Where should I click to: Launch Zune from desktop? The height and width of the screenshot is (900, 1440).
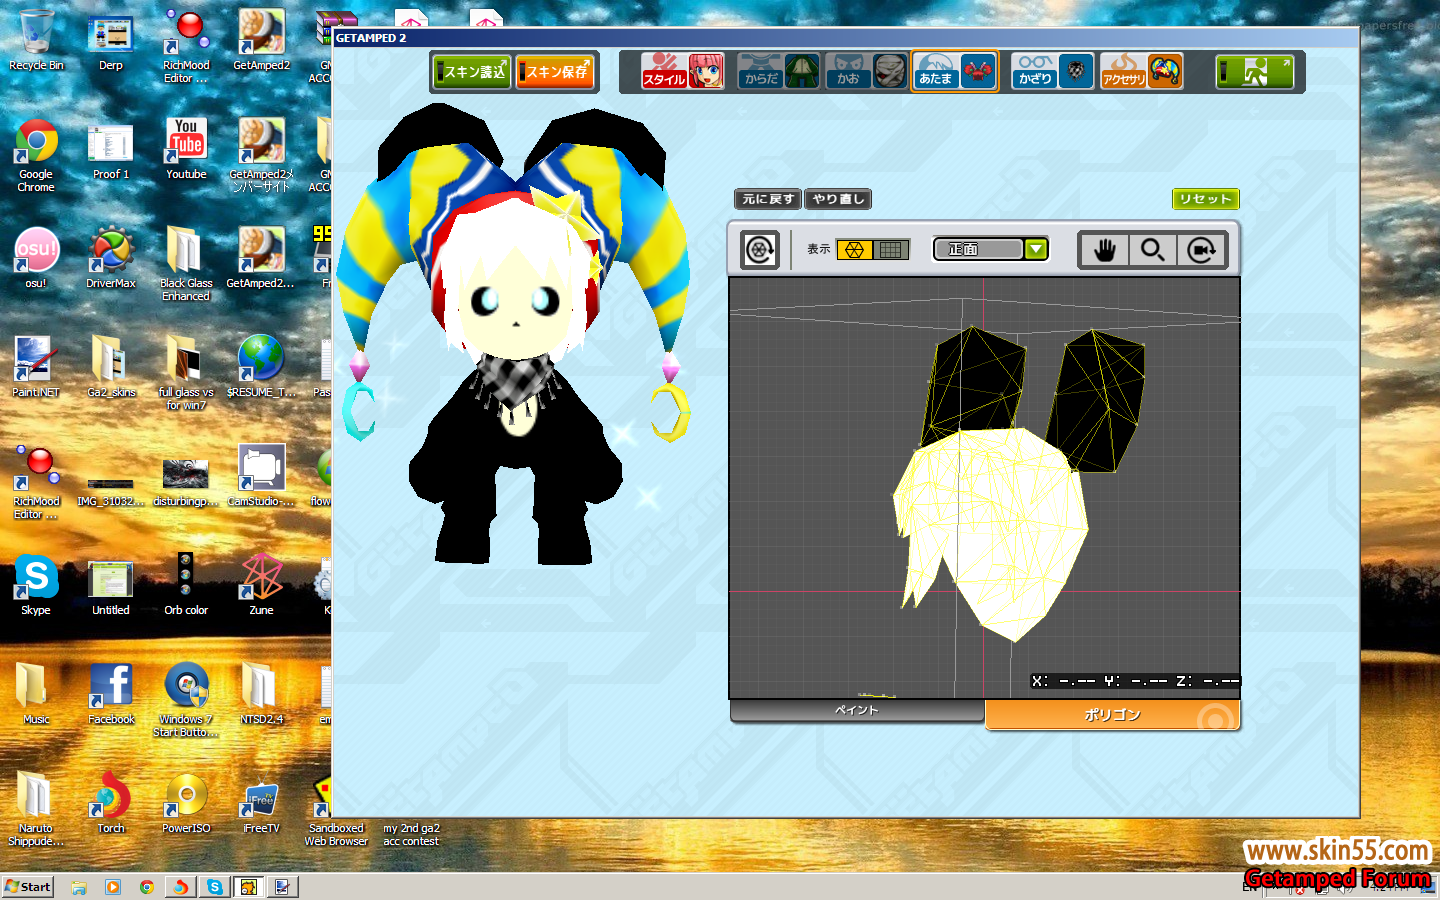tap(261, 585)
